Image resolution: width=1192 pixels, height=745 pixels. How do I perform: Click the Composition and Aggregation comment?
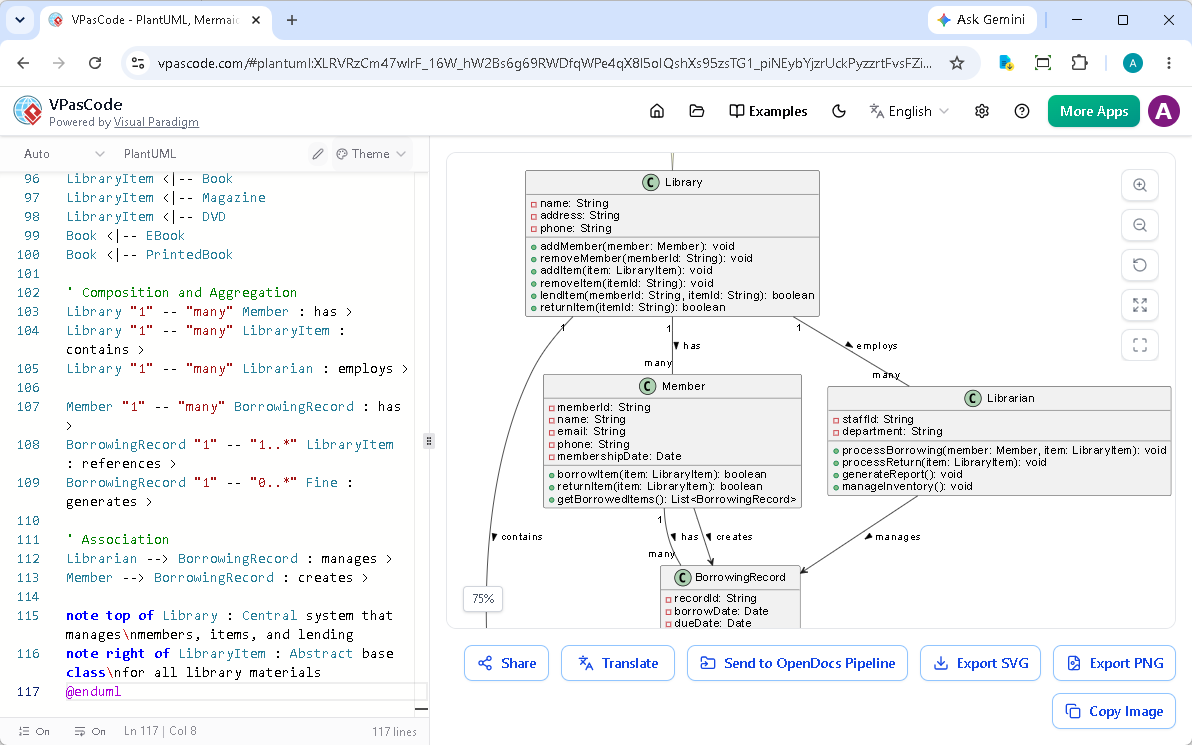182,293
